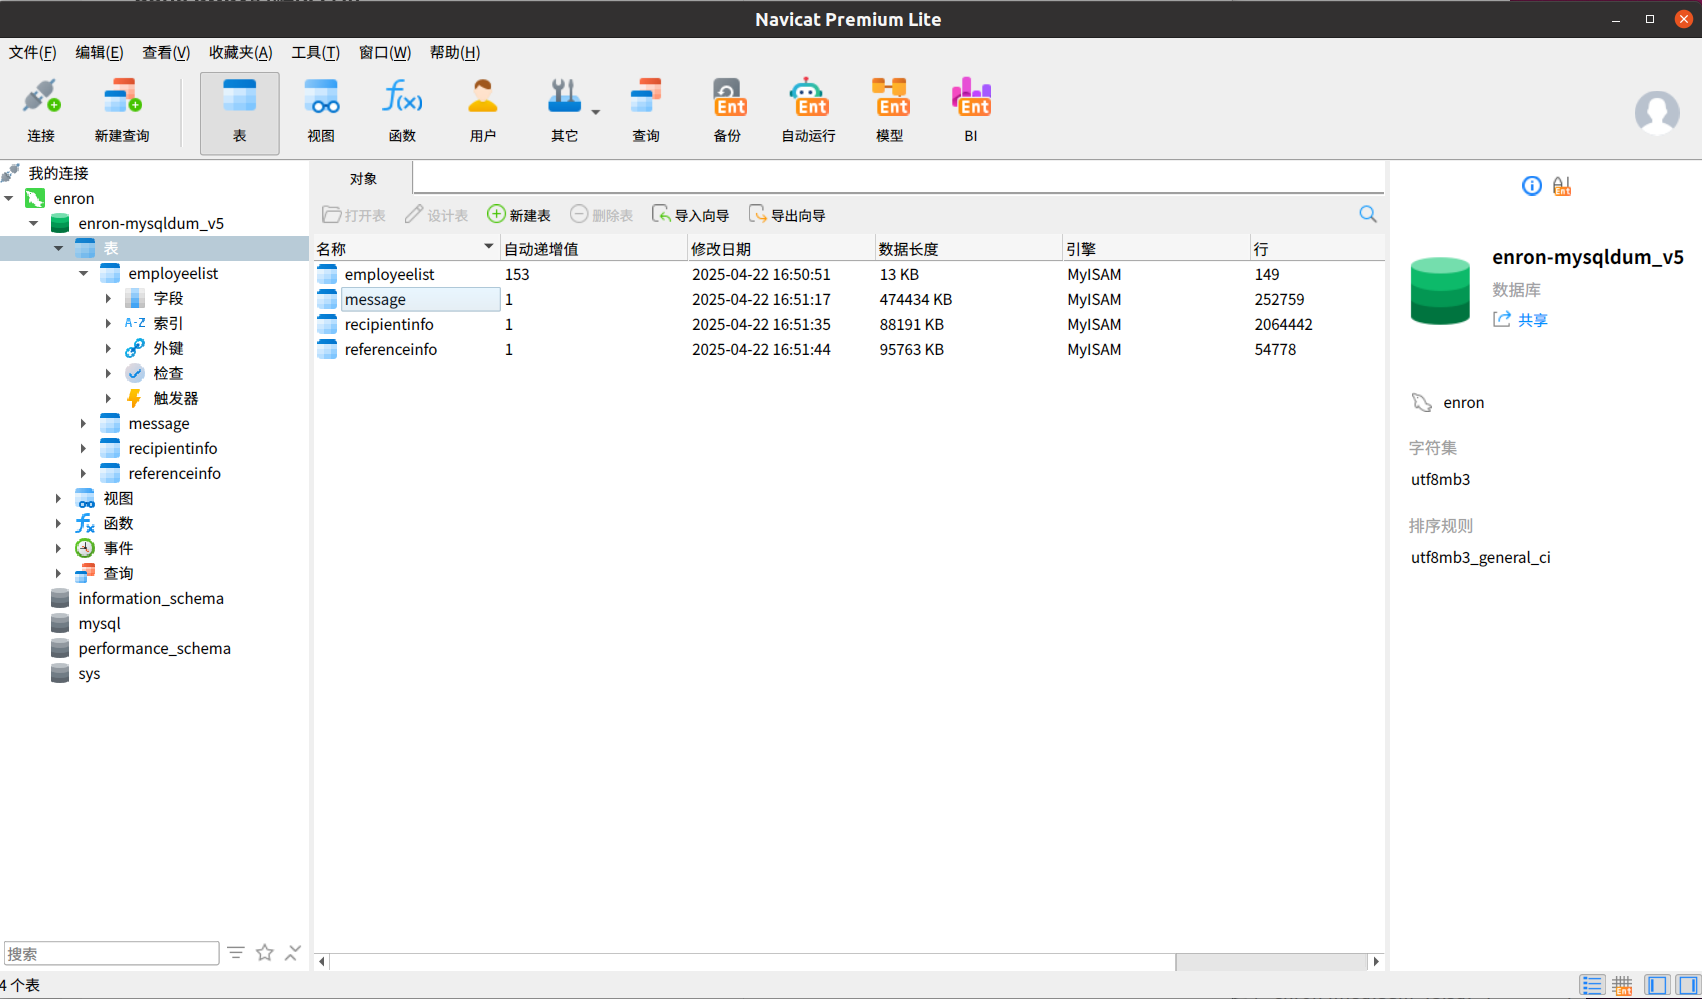This screenshot has height=999, width=1702.
Task: Show the info (i) panel icon
Action: coord(1531,186)
